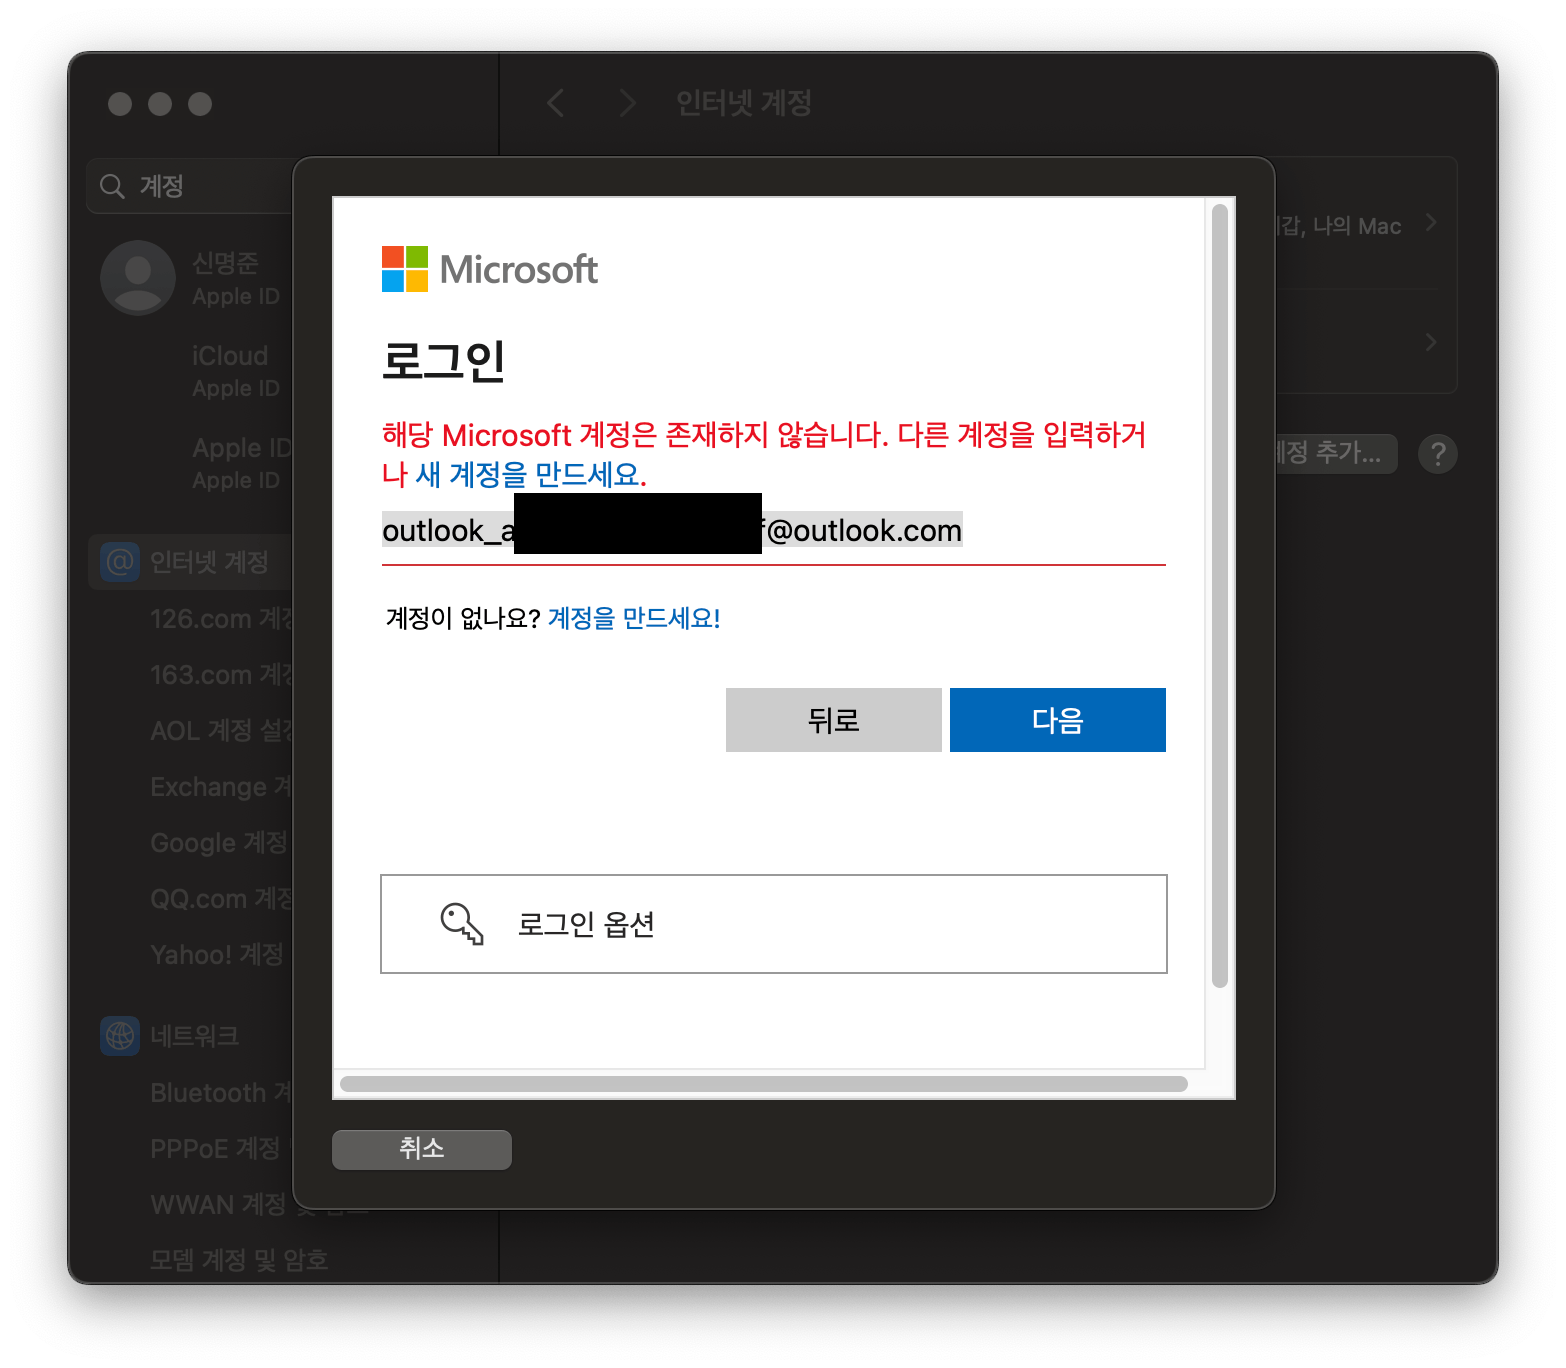This screenshot has width=1566, height=1368.
Task: Click the outlook.com email input field
Action: (x=774, y=531)
